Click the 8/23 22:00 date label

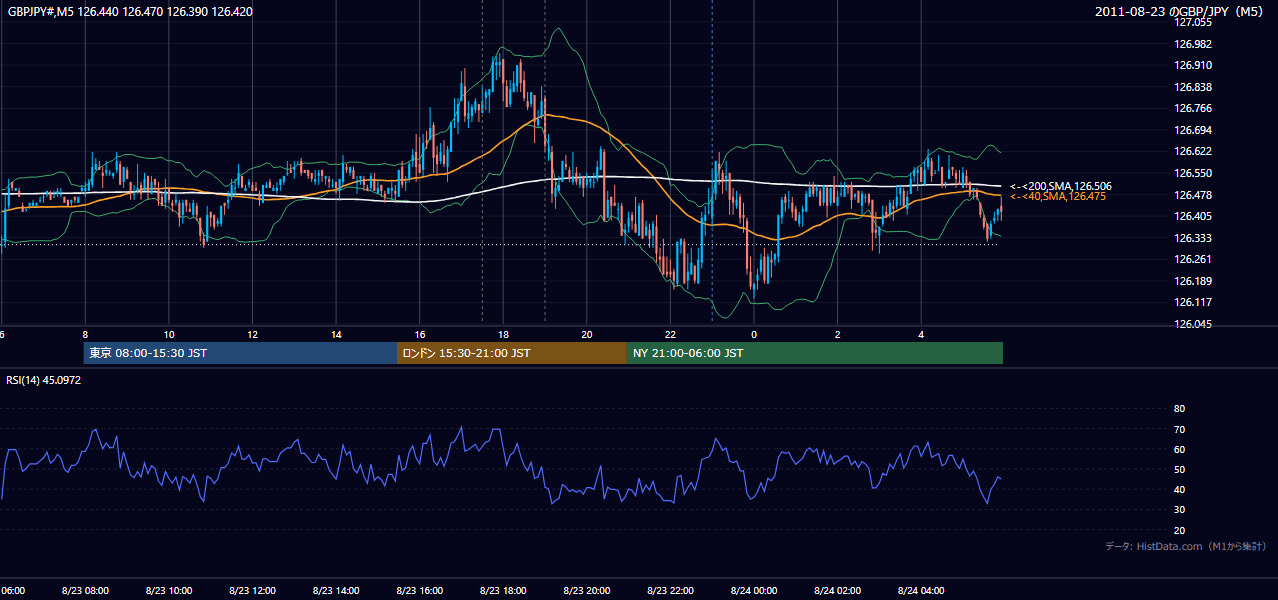tap(670, 591)
